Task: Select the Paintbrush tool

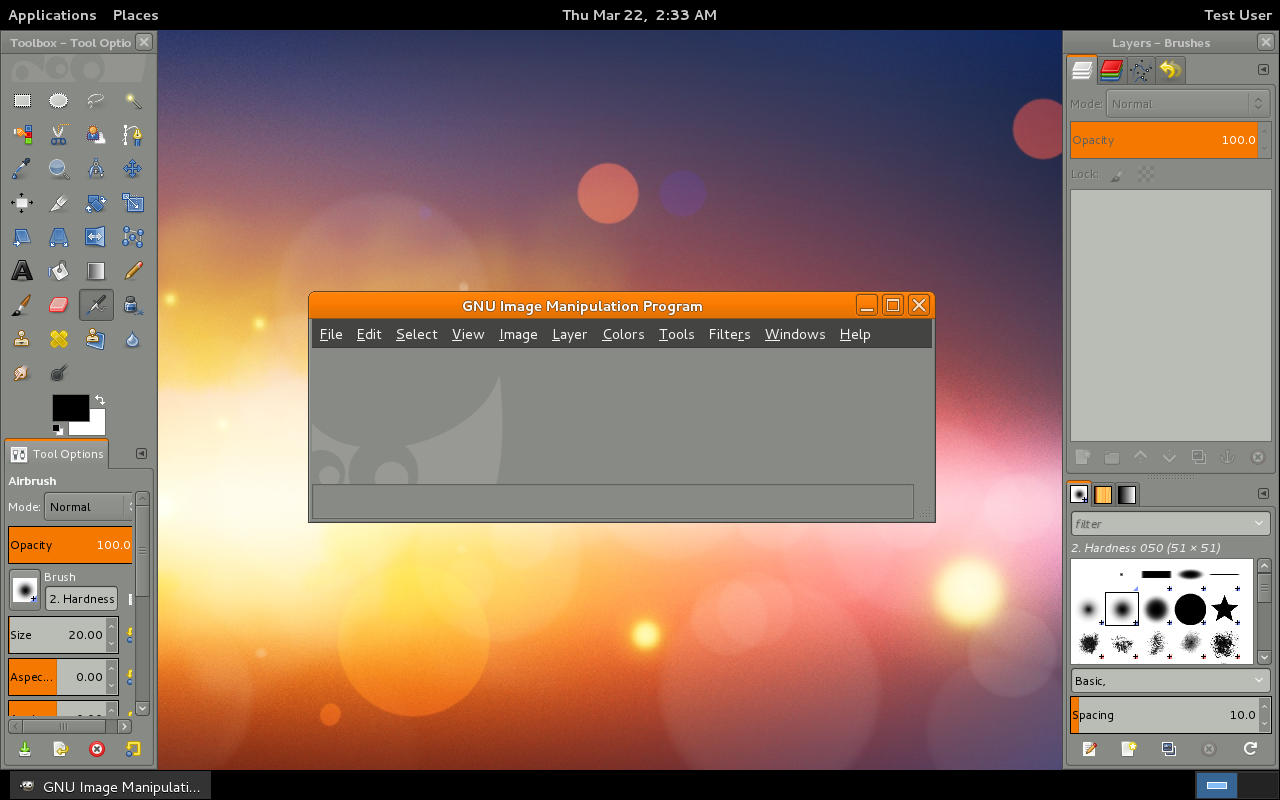Action: [x=22, y=304]
